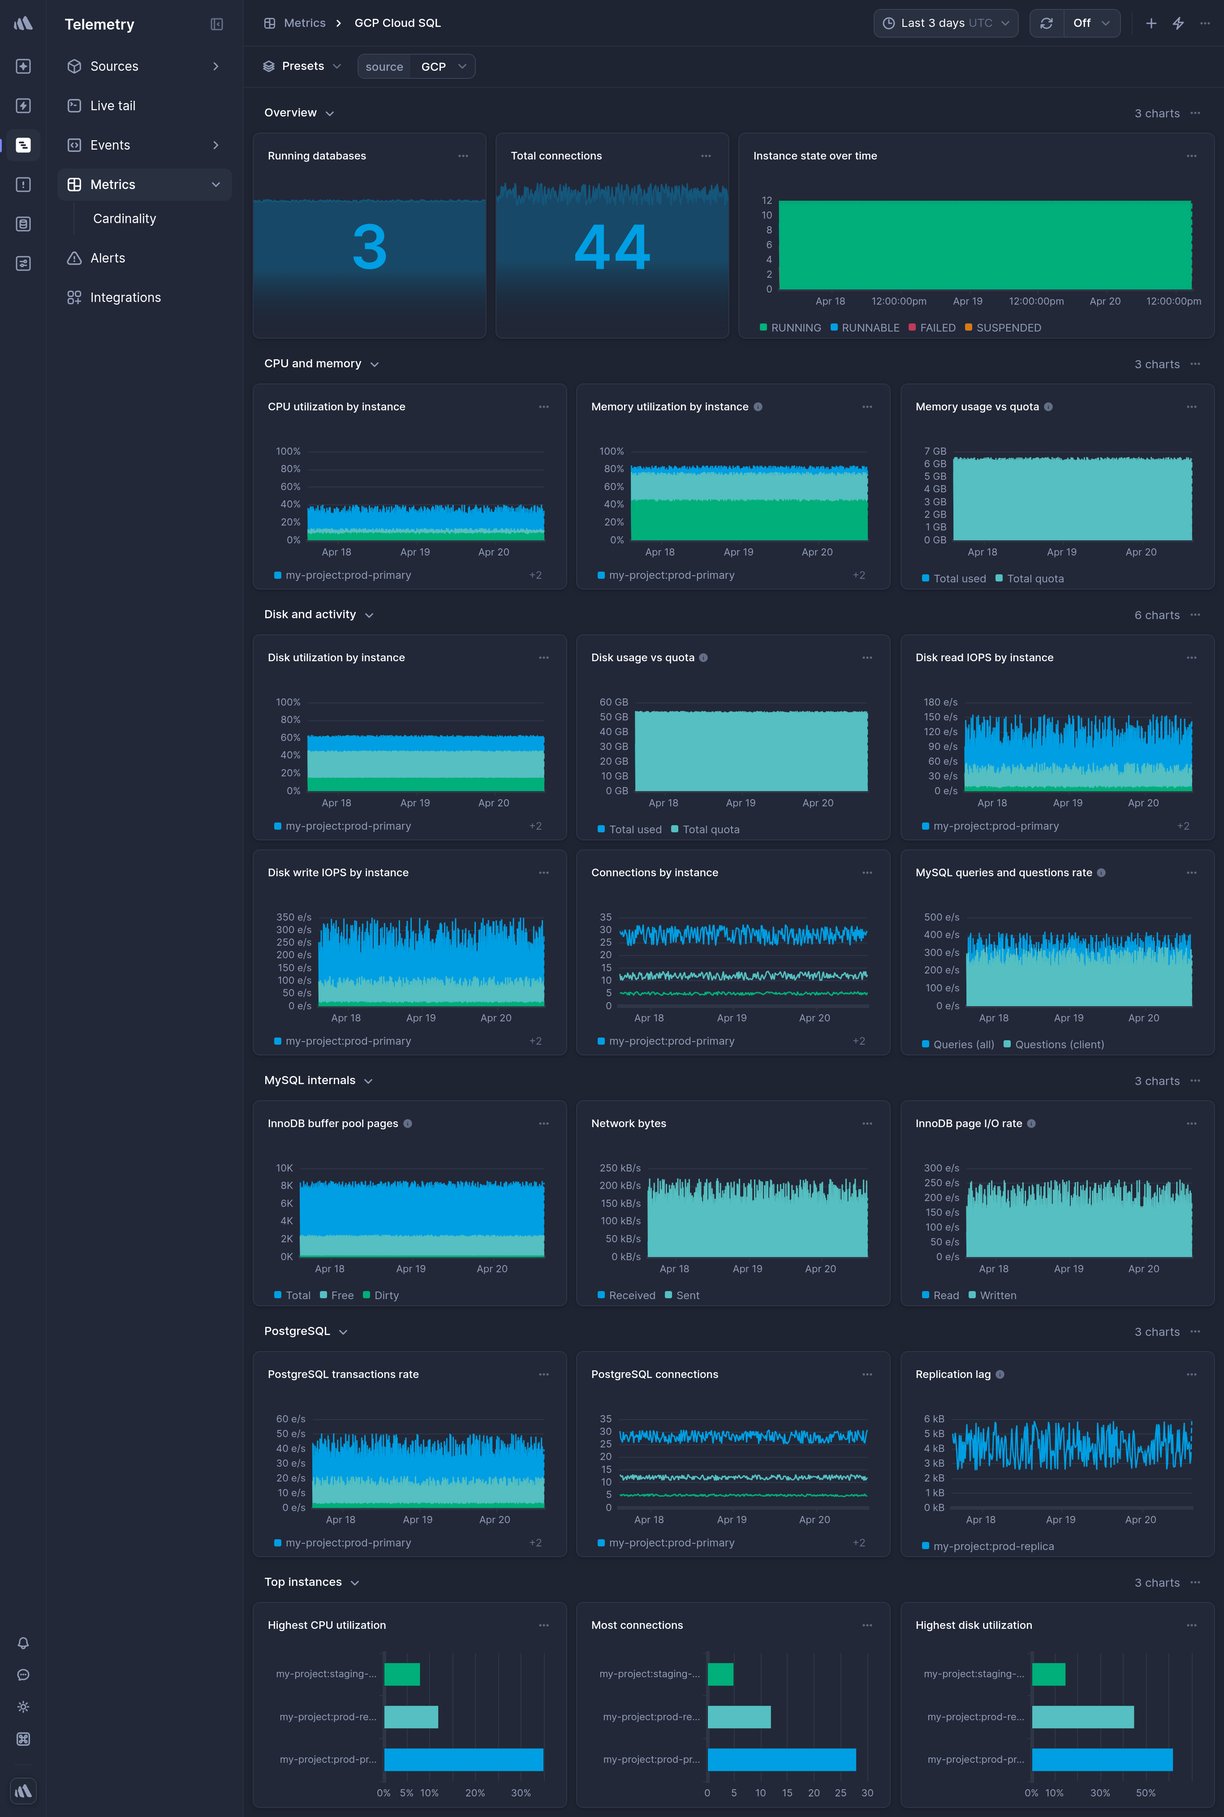Open the Last 3 days time range dropdown
1224x1817 pixels.
[x=946, y=23]
